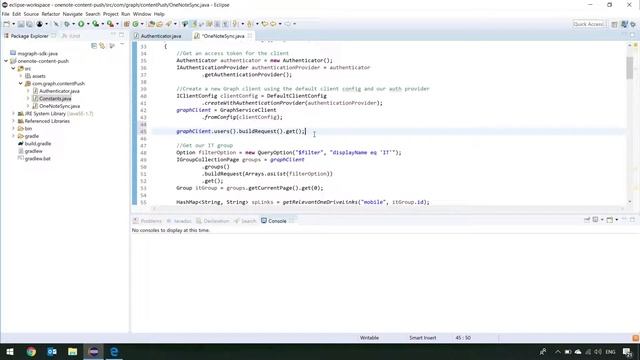The height and width of the screenshot is (360, 640).
Task: Click the New file toolbar icon
Action: click(x=7, y=24)
